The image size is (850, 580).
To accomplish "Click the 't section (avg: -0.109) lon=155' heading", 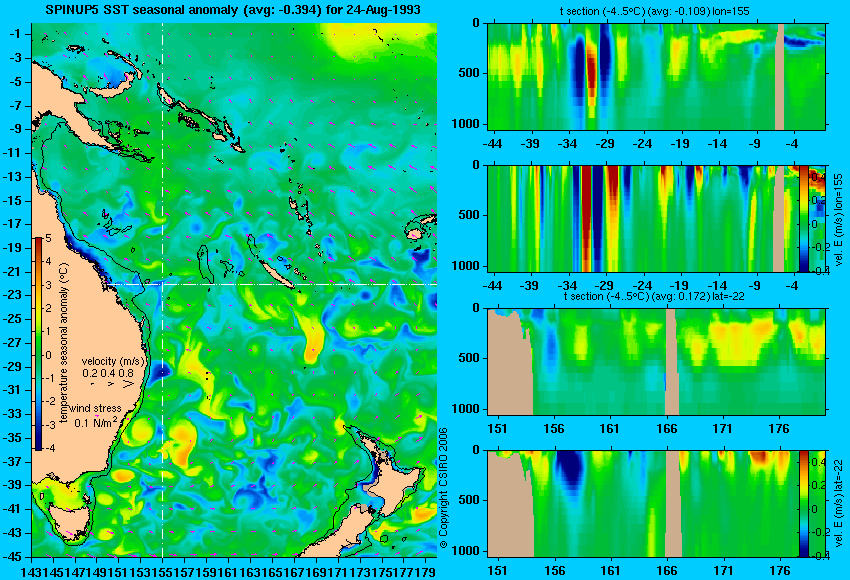I will pyautogui.click(x=654, y=11).
